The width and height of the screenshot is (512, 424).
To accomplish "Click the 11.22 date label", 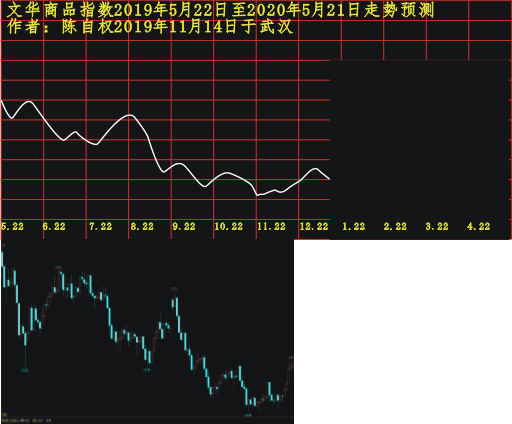I will (x=271, y=226).
